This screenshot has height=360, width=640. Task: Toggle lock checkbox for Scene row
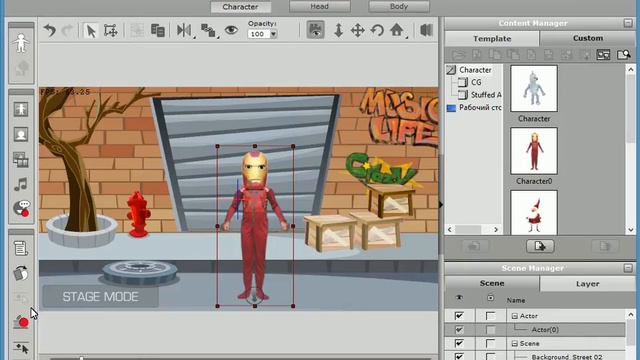coord(490,343)
